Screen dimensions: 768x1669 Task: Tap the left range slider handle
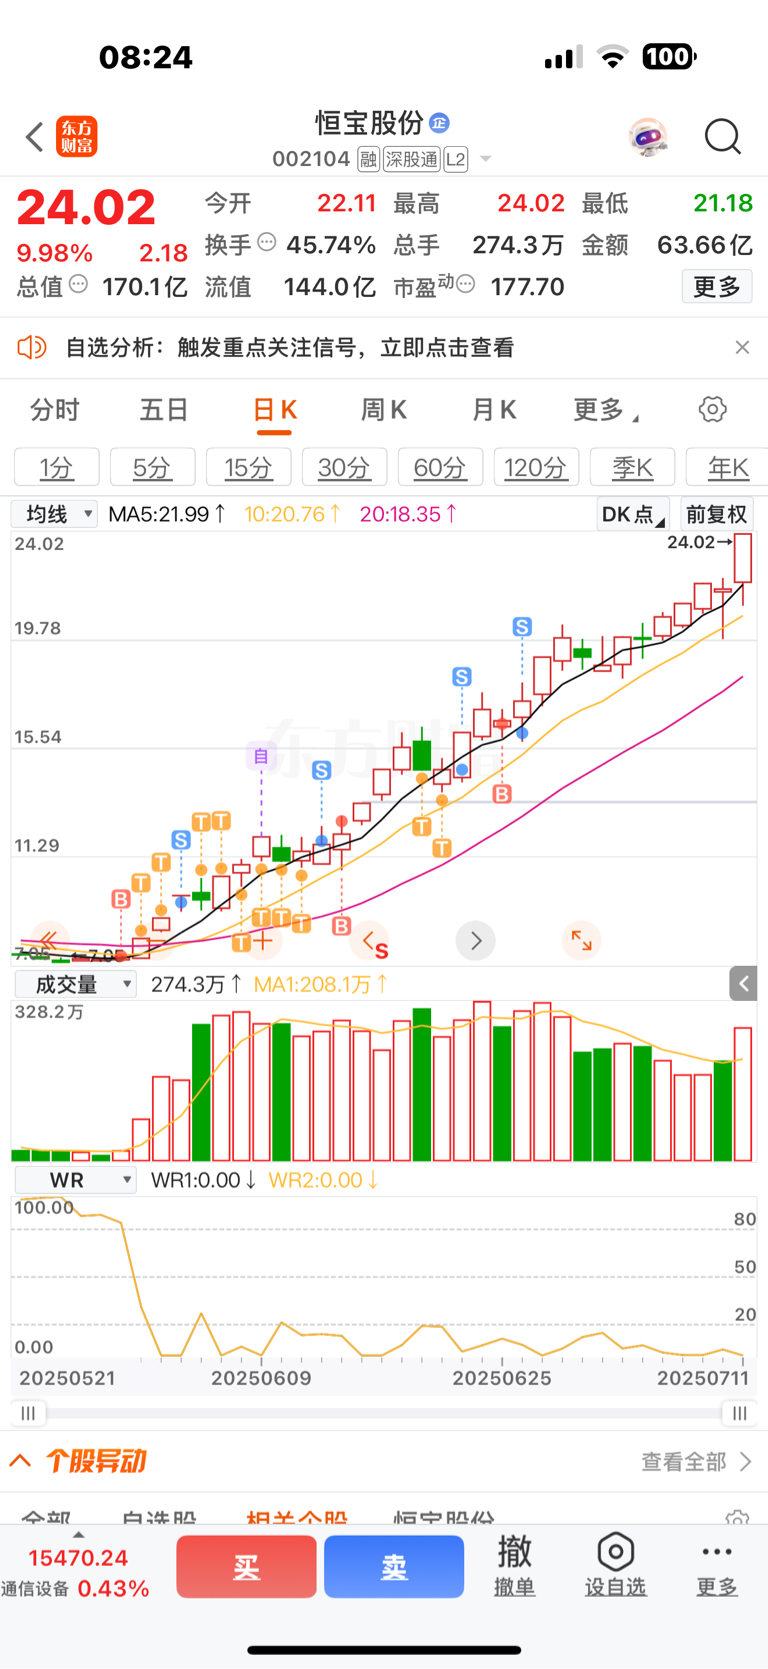(x=28, y=1413)
